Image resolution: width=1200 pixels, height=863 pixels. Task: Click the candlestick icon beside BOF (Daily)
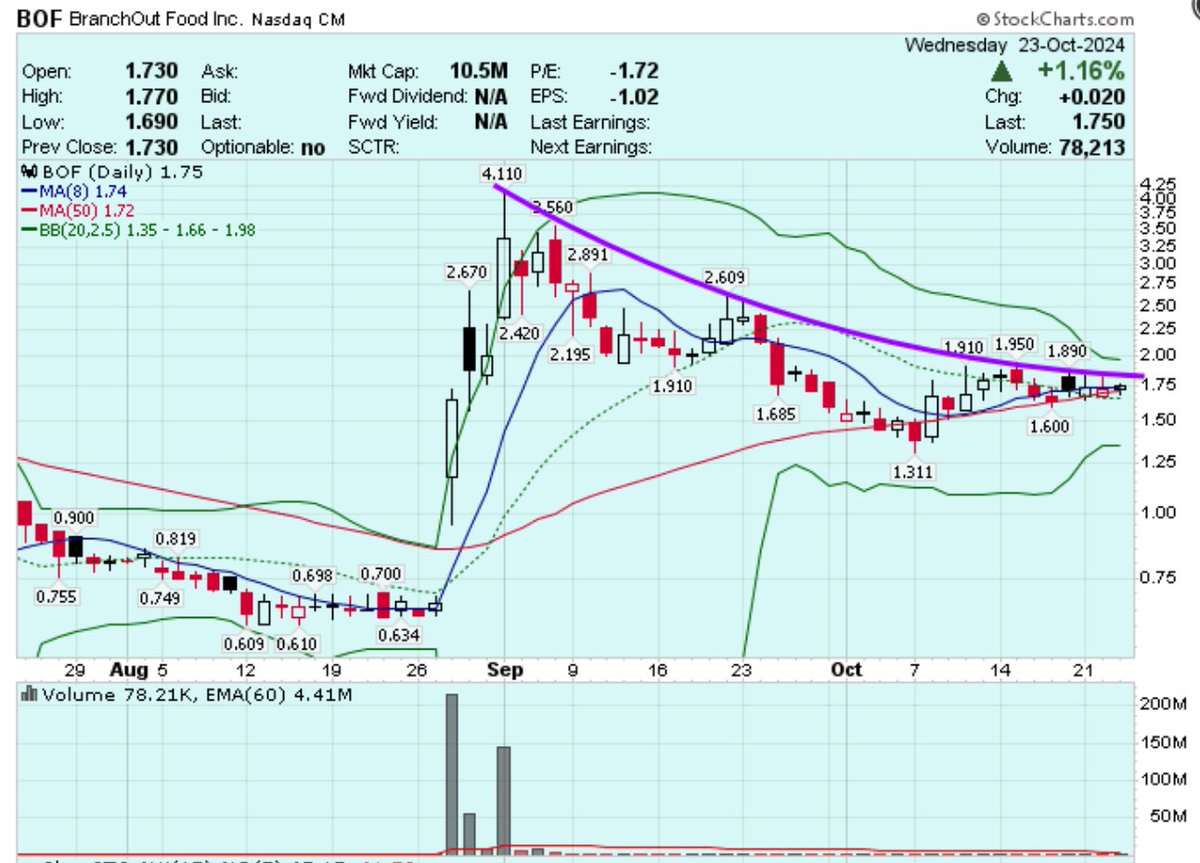30,172
